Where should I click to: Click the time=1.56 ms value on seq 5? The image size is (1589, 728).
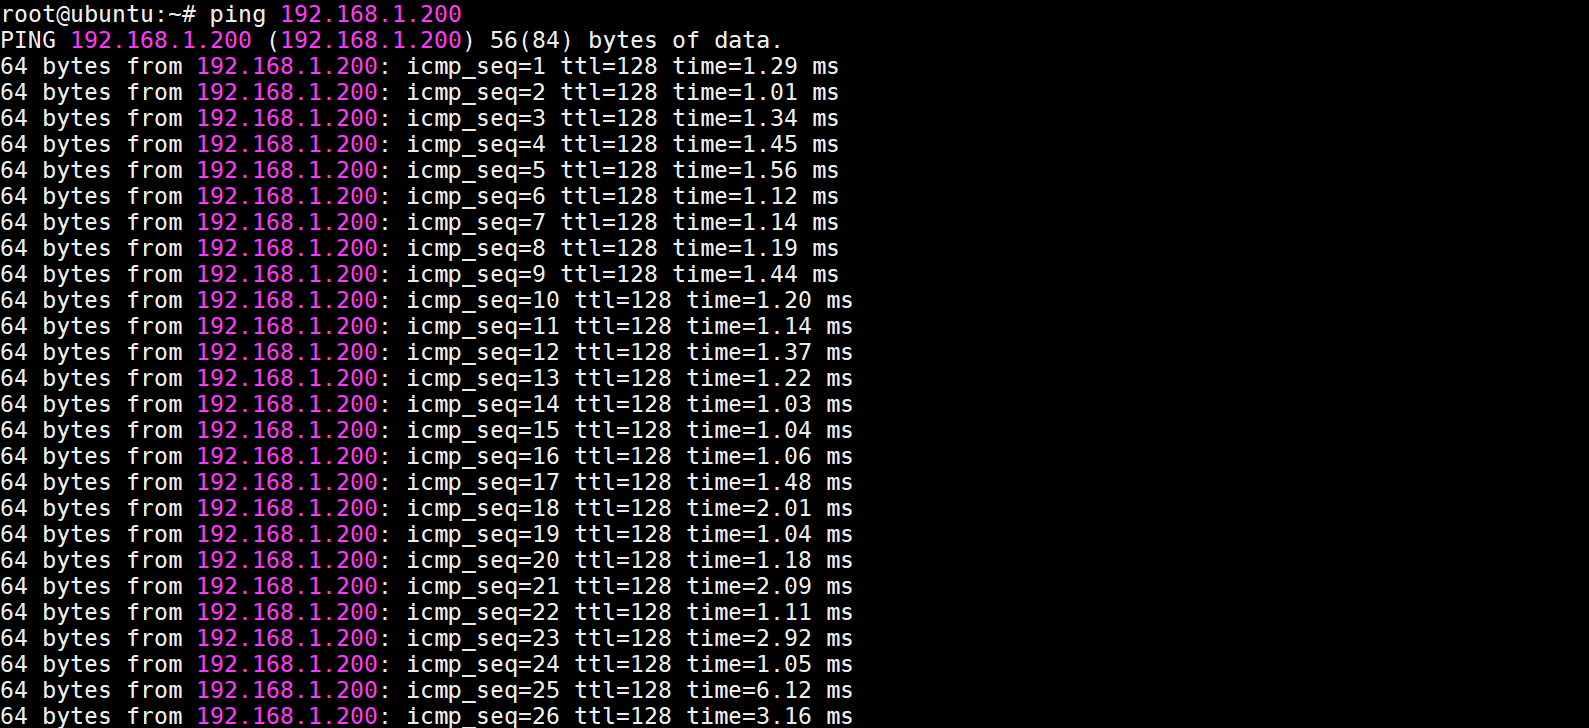(755, 170)
